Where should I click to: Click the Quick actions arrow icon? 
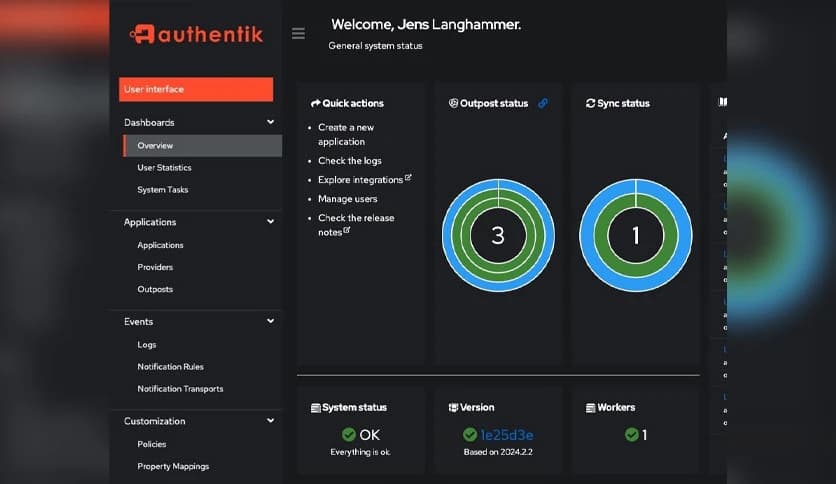pyautogui.click(x=316, y=103)
